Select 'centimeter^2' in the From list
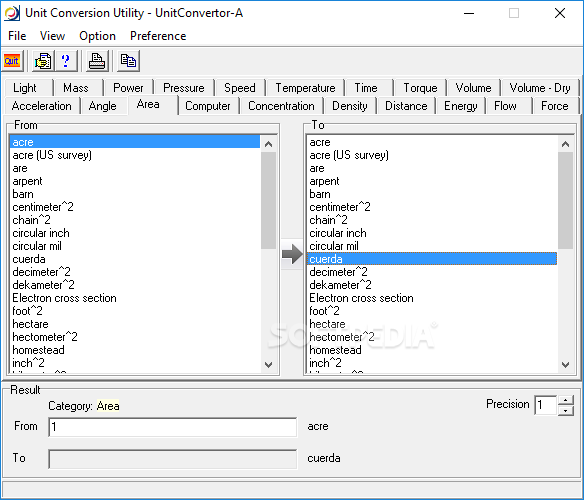This screenshot has height=500, width=584. 135,207
